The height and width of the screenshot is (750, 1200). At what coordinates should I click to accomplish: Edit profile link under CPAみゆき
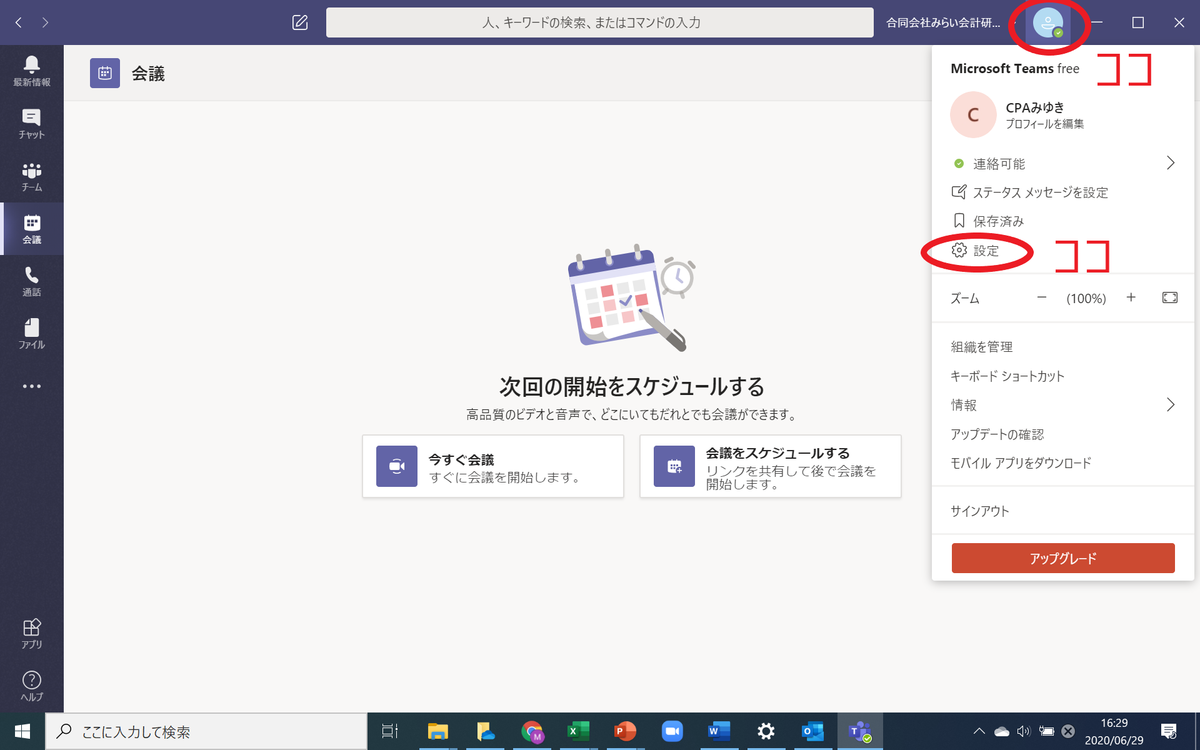click(x=1045, y=124)
